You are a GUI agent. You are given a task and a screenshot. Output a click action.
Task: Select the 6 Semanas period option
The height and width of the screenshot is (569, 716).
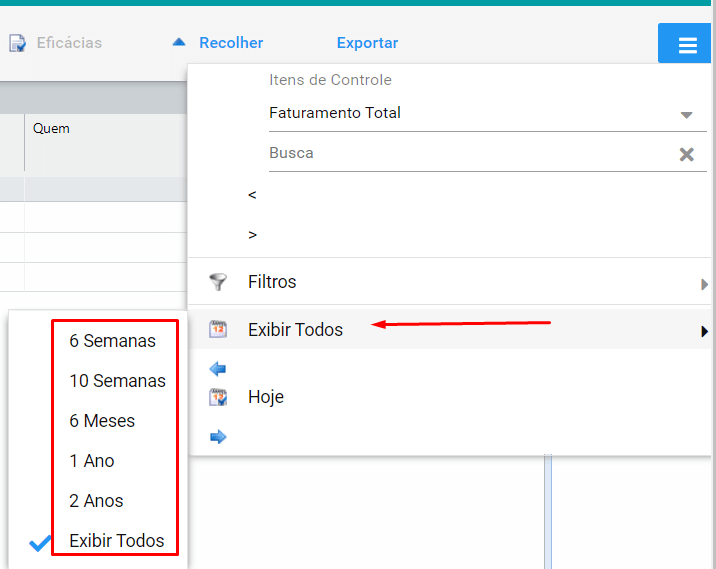[112, 341]
